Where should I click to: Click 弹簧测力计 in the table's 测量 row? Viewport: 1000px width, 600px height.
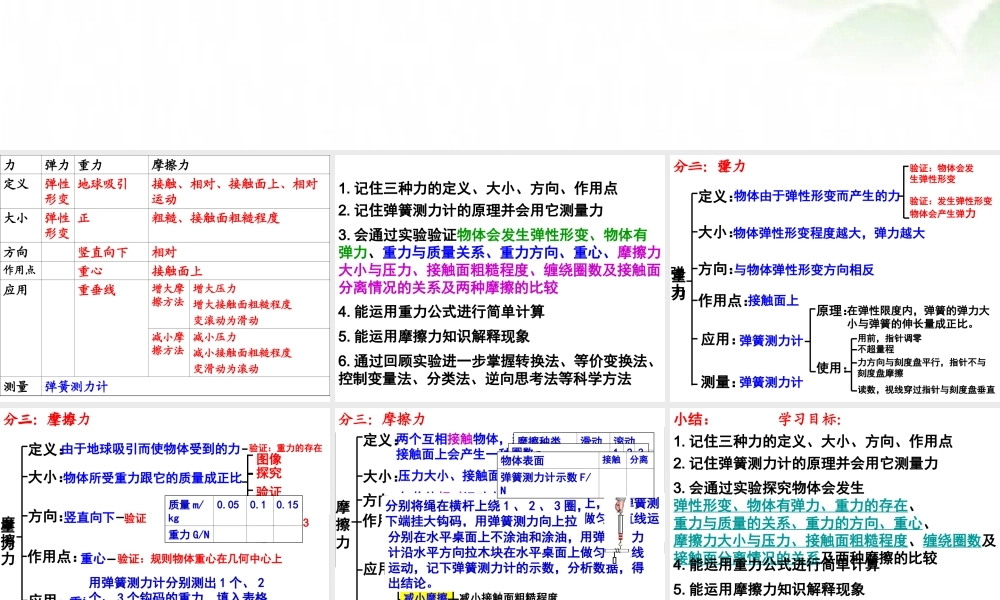pyautogui.click(x=76, y=386)
